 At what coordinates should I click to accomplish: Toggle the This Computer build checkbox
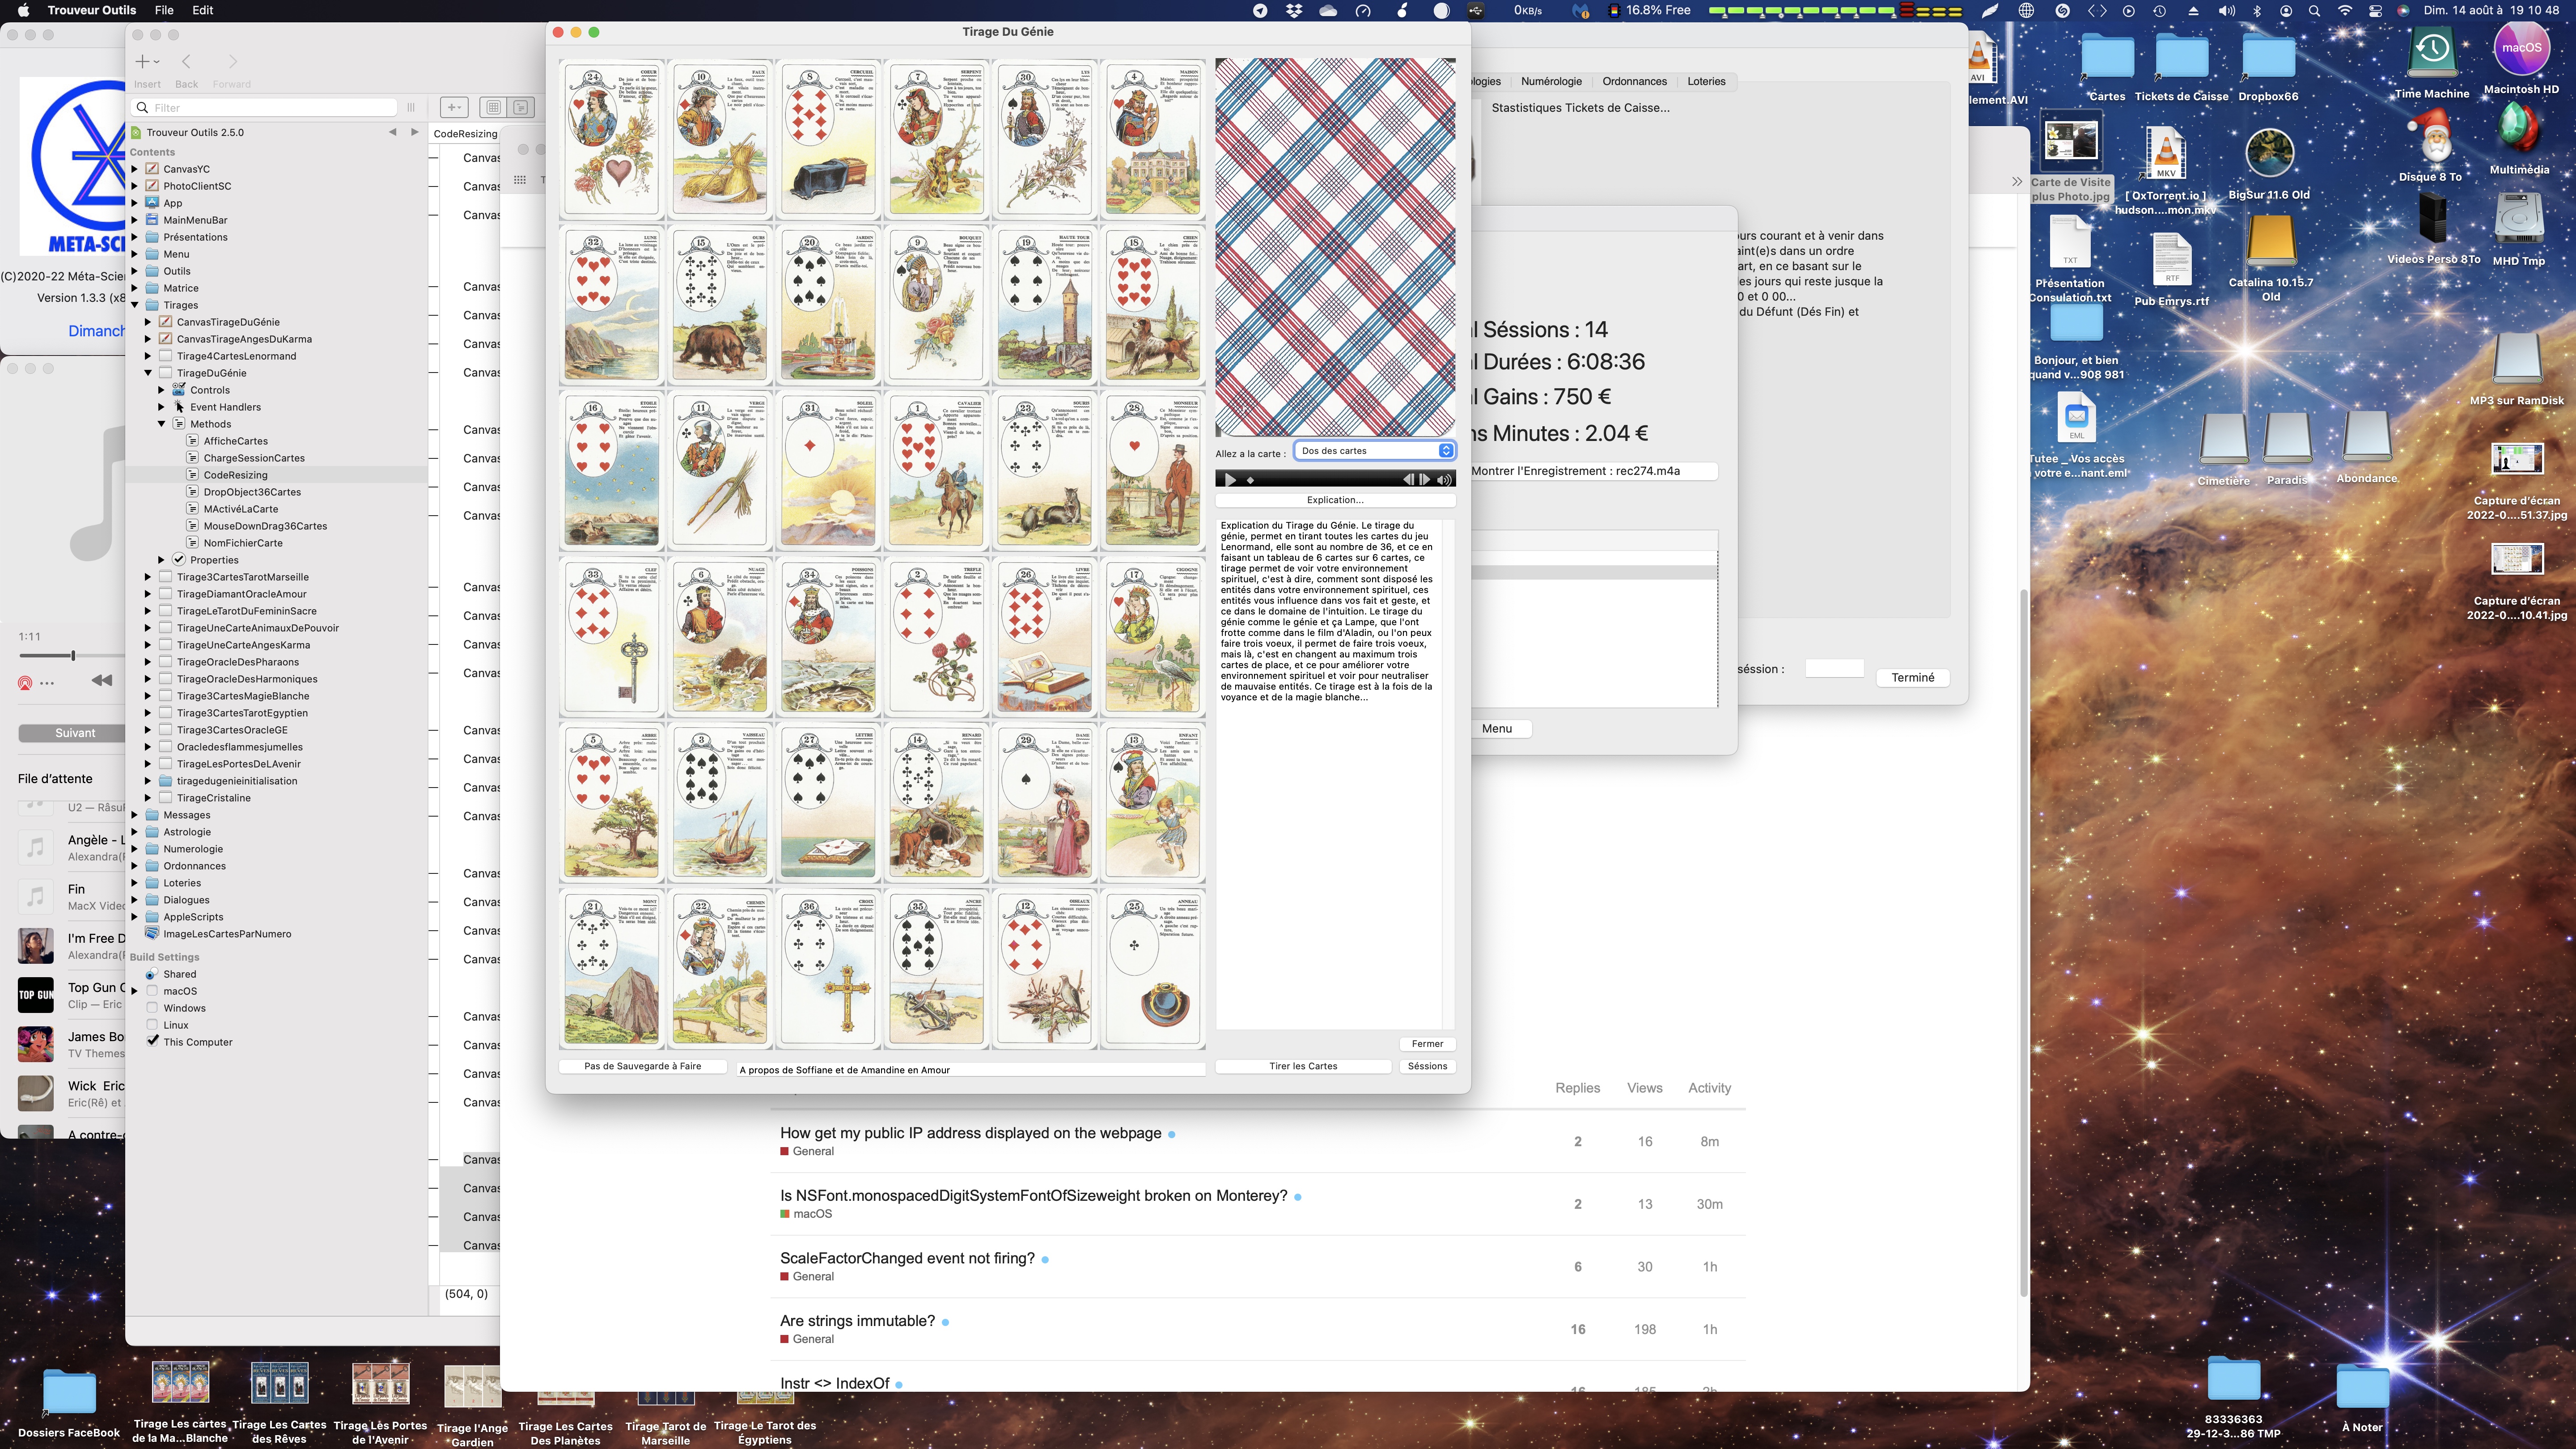click(152, 1041)
